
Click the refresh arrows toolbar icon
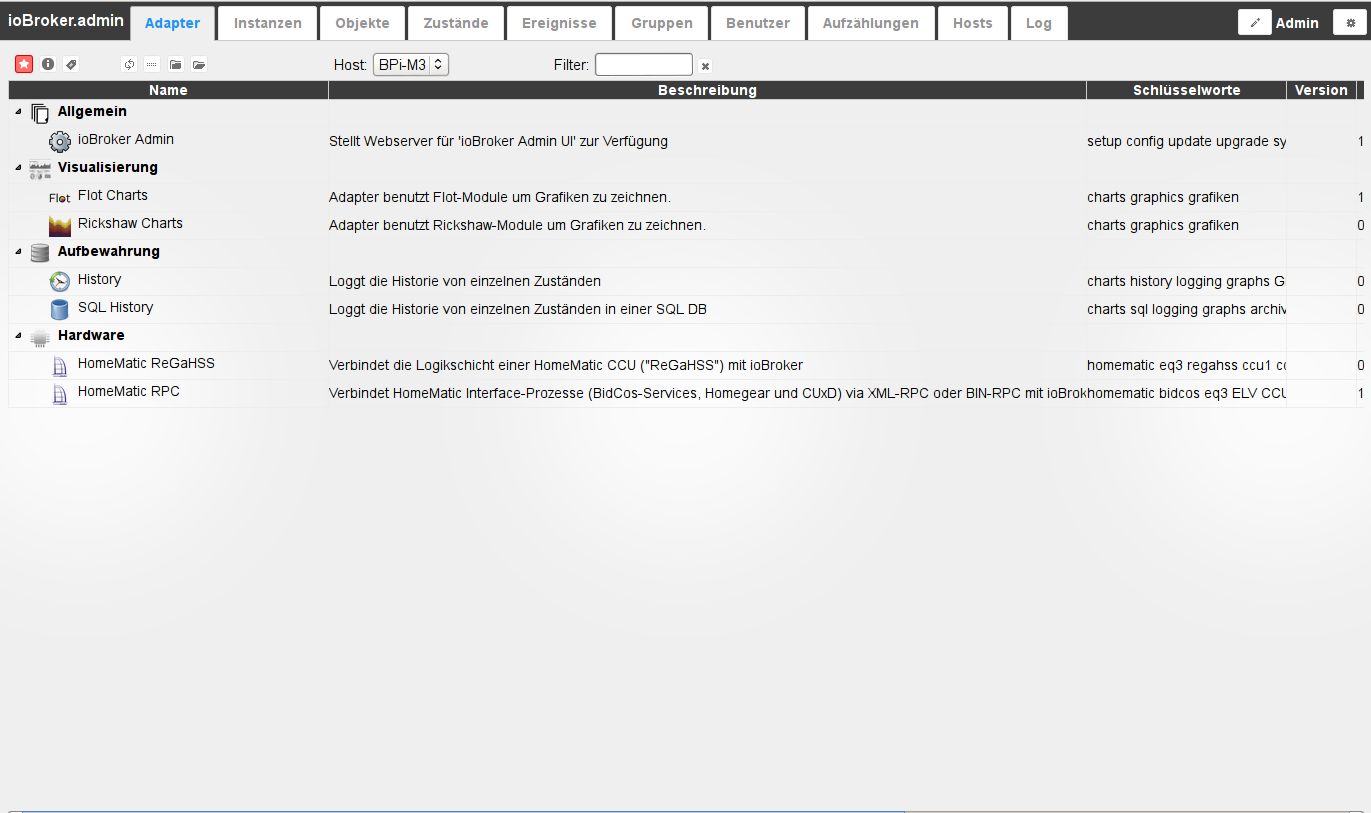(x=129, y=64)
